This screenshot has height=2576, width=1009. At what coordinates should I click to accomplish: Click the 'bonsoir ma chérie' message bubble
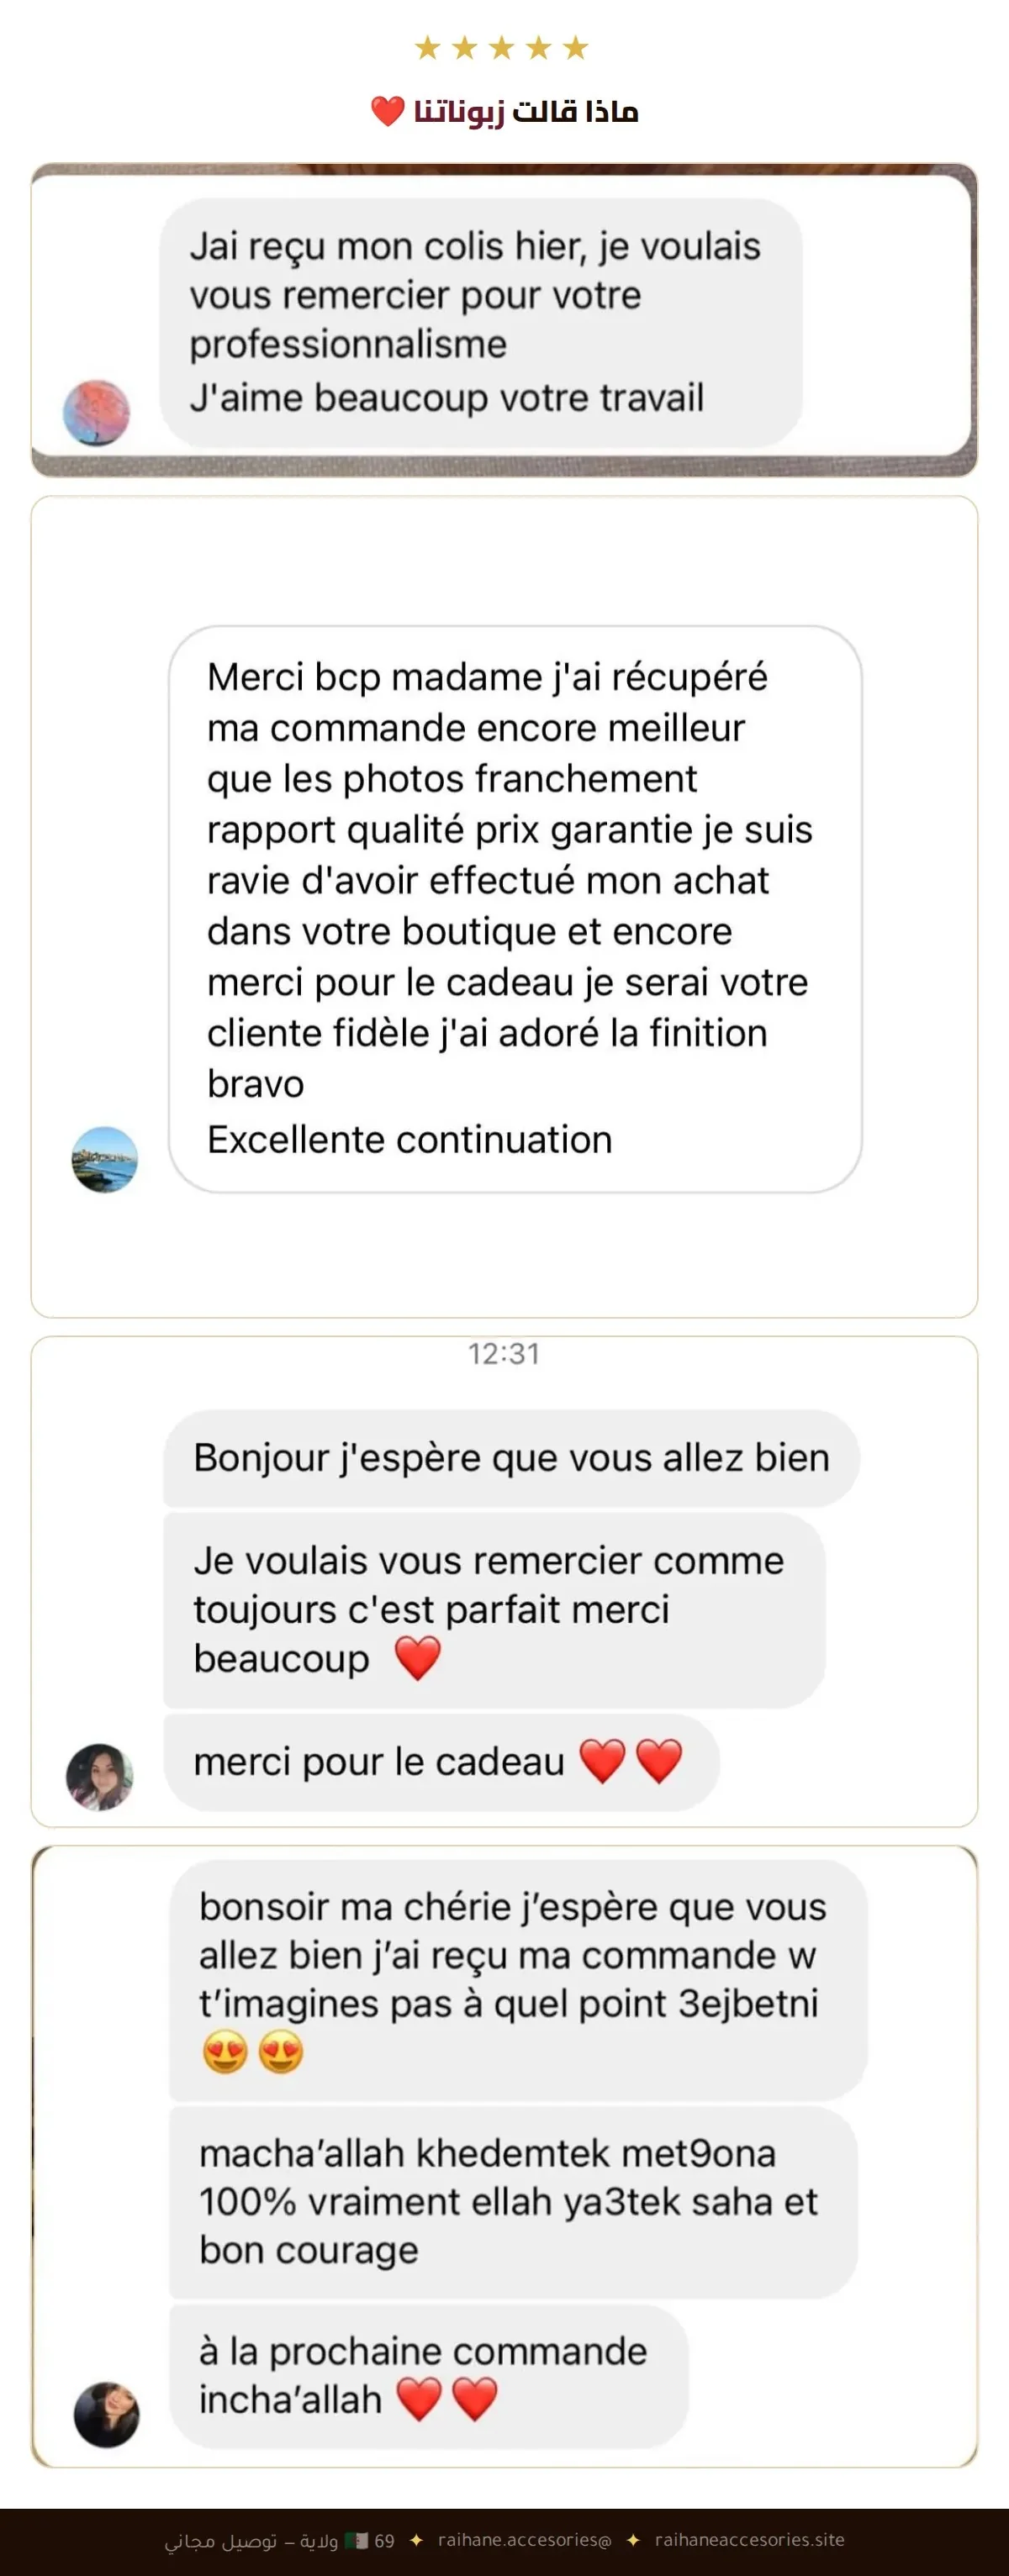518,1980
